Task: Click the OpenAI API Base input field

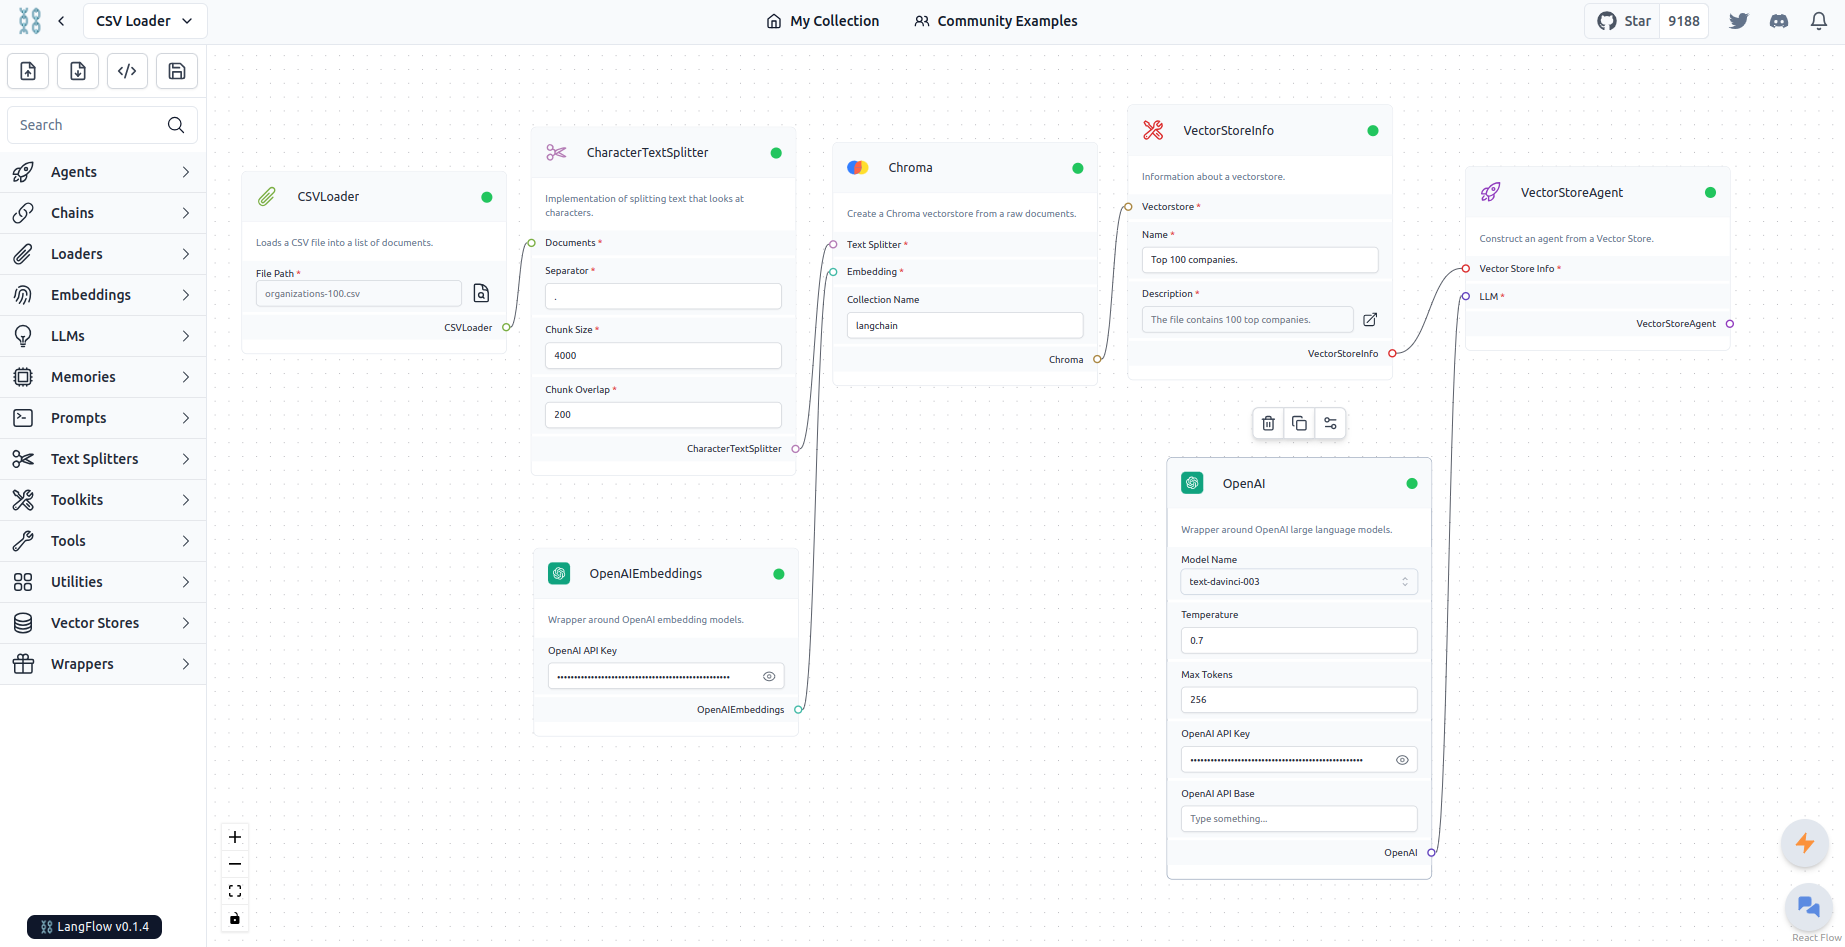Action: (1299, 819)
